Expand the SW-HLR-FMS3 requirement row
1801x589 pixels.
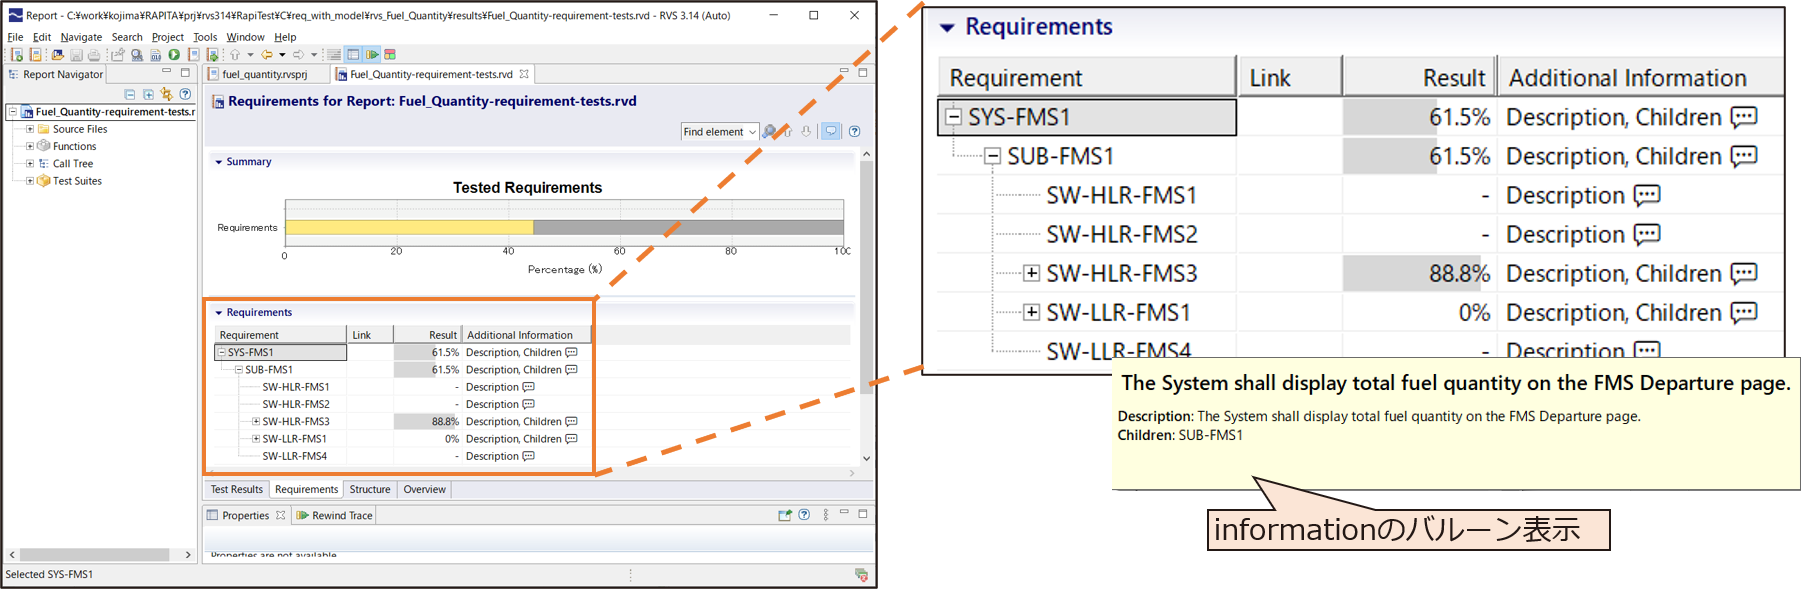coord(256,421)
